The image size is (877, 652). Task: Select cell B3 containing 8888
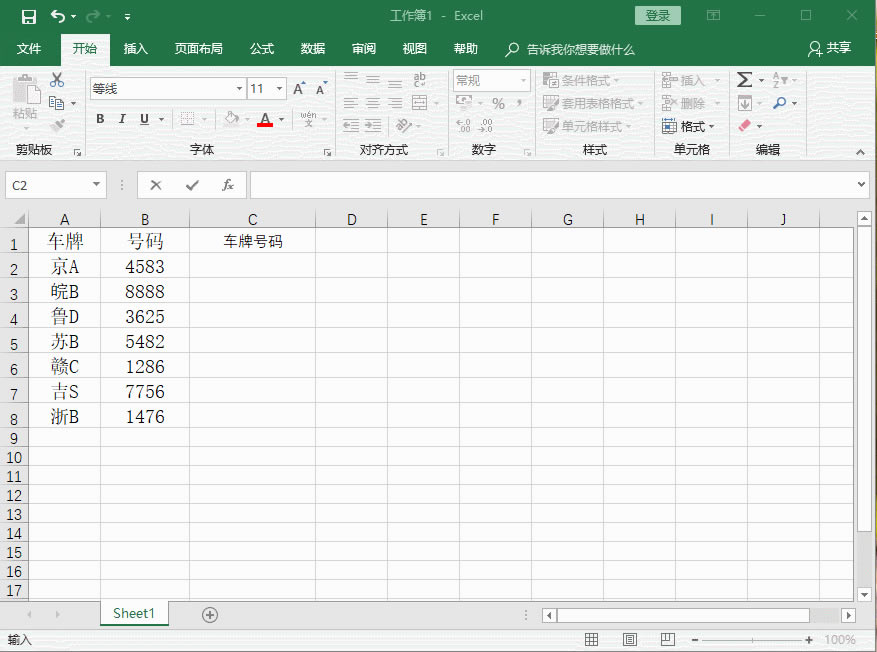[145, 292]
